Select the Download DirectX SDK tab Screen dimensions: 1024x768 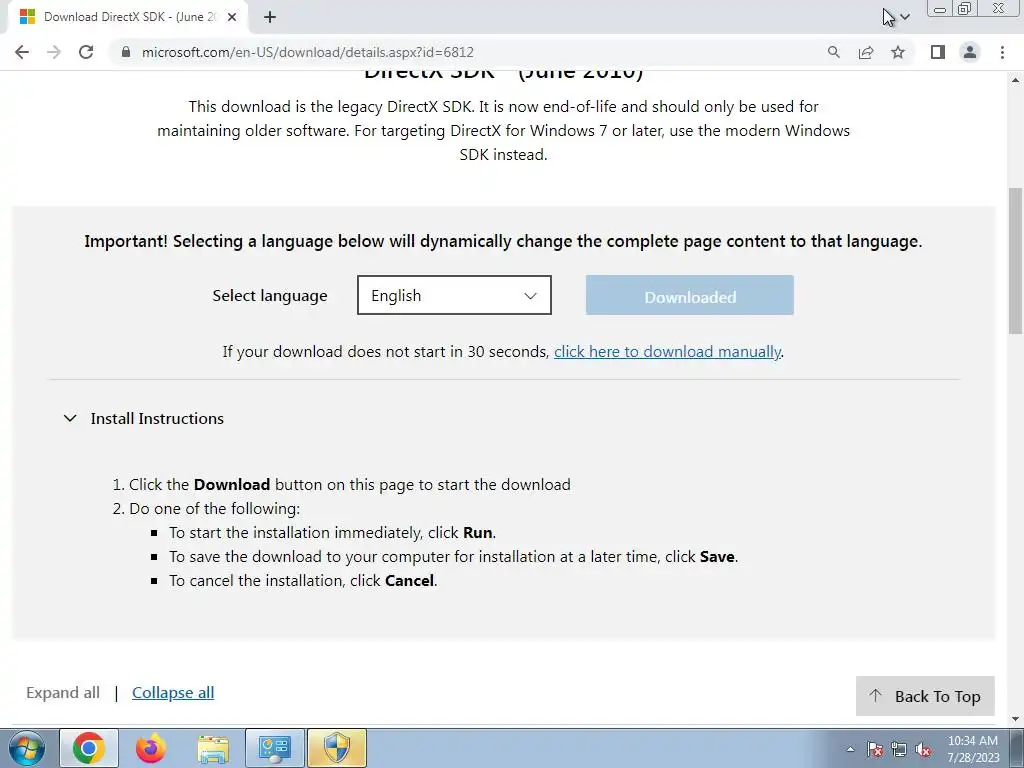127,17
